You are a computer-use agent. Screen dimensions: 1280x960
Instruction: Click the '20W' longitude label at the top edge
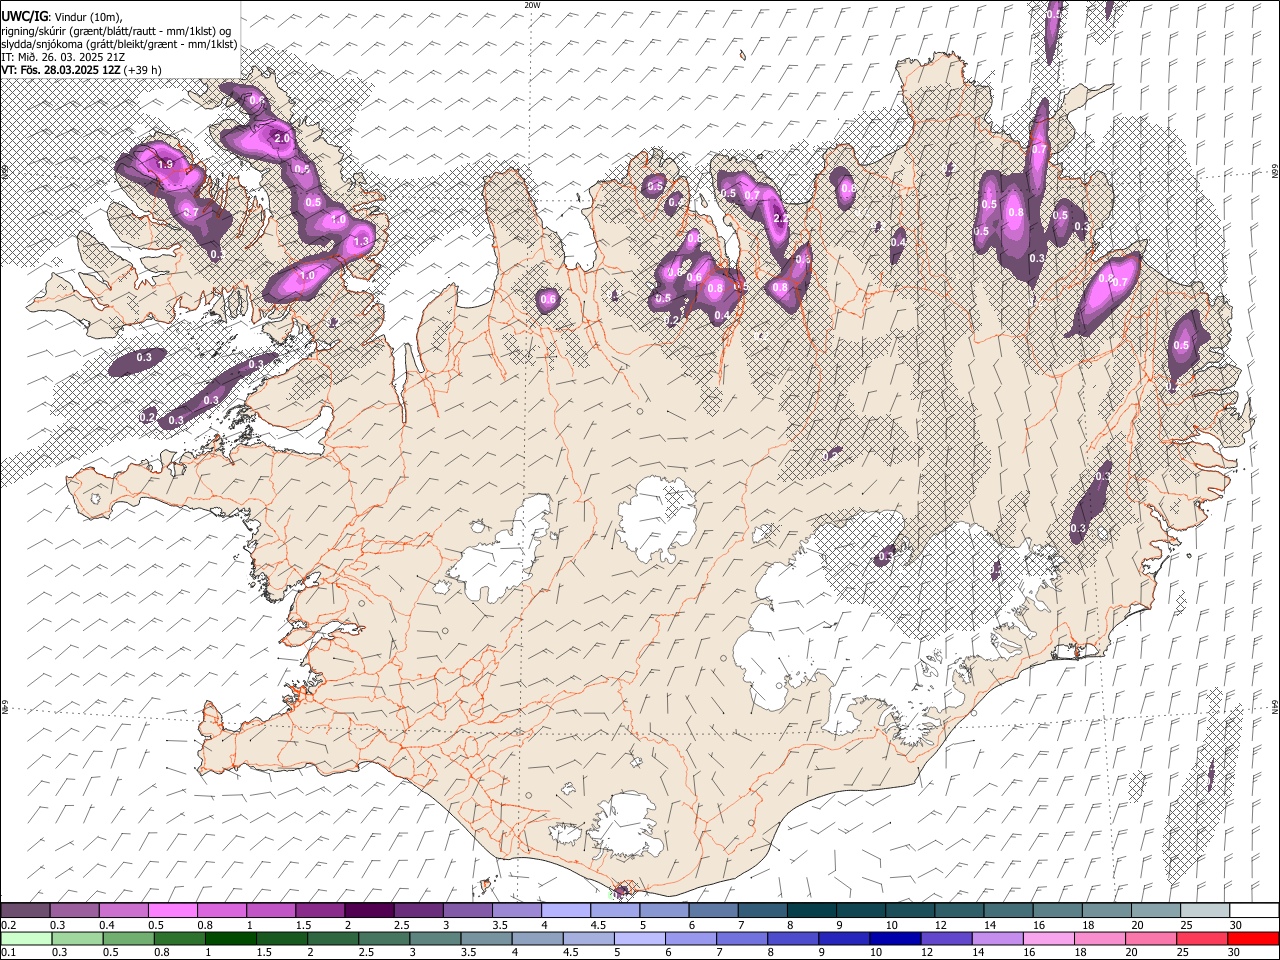pyautogui.click(x=532, y=5)
